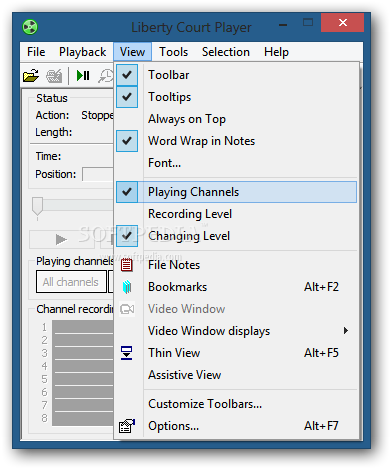Close the open View menu
Screen dimensions: 391x469
click(132, 52)
